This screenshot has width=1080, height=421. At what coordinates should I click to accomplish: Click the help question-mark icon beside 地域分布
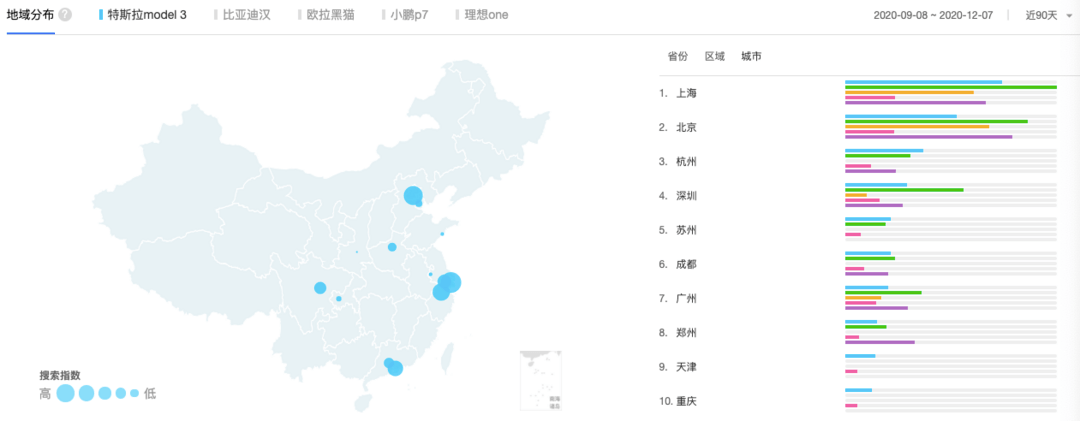point(65,15)
